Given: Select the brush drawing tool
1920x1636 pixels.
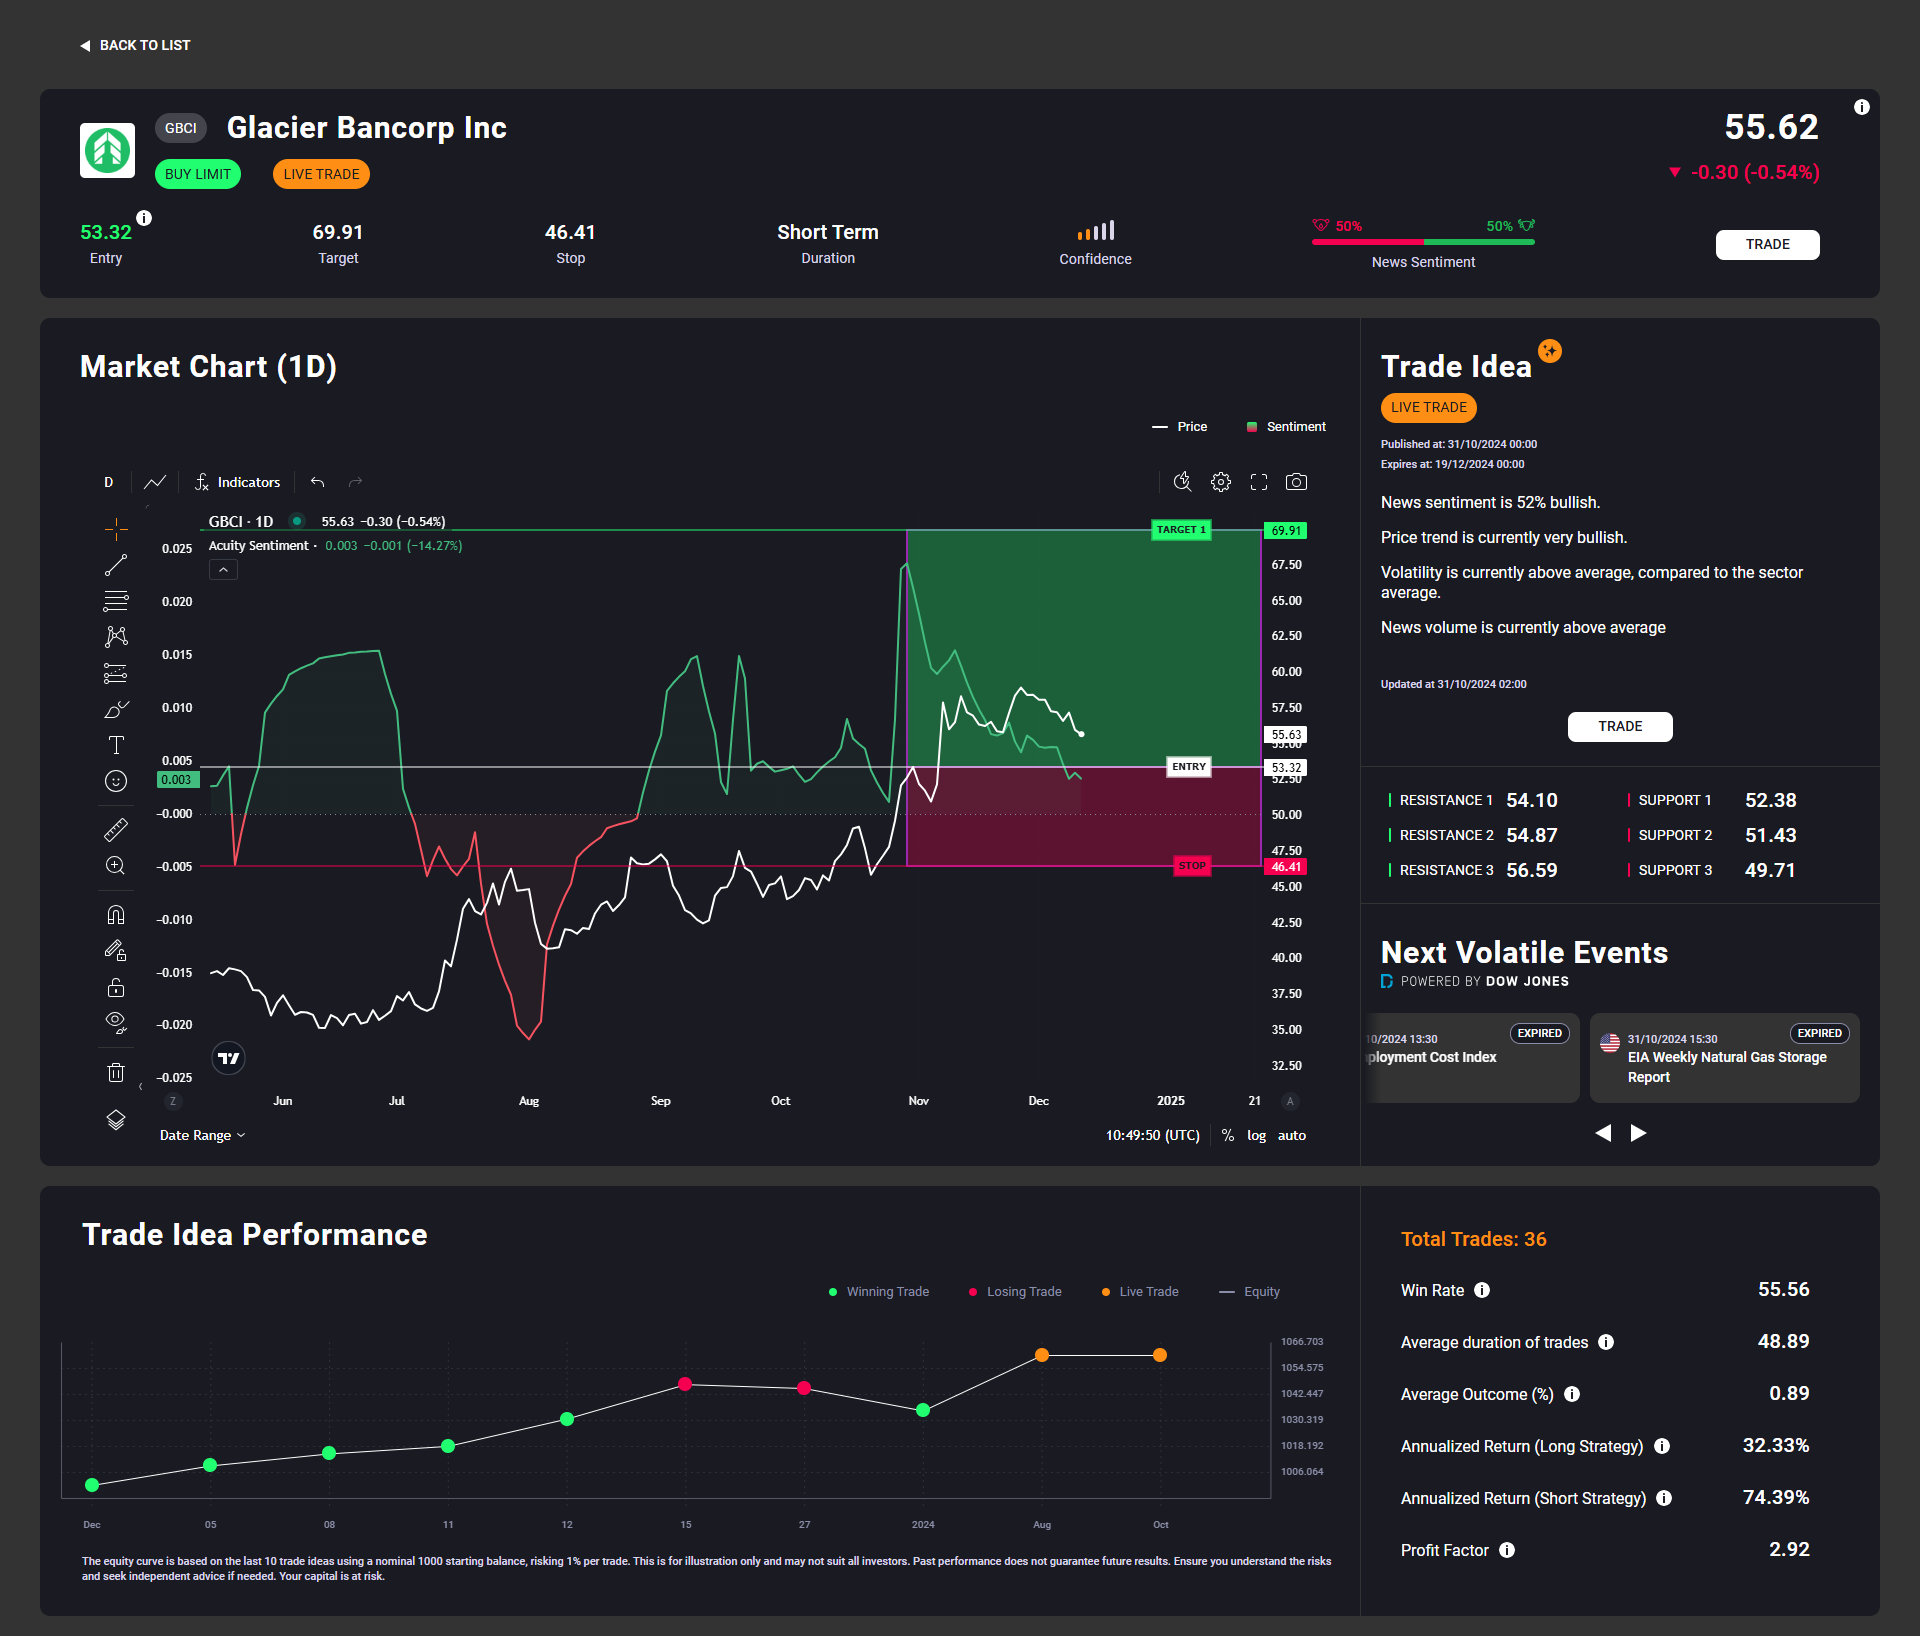Looking at the screenshot, I should point(116,709).
